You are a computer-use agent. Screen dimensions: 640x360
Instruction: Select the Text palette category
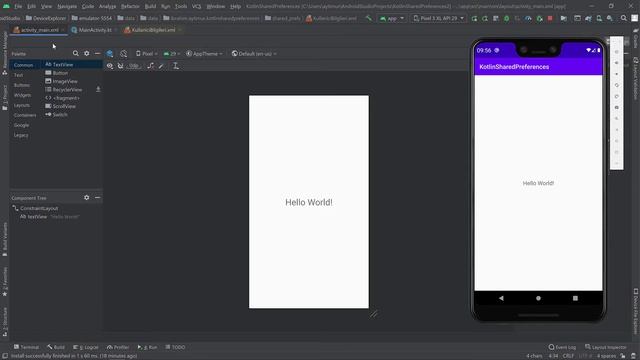click(19, 75)
